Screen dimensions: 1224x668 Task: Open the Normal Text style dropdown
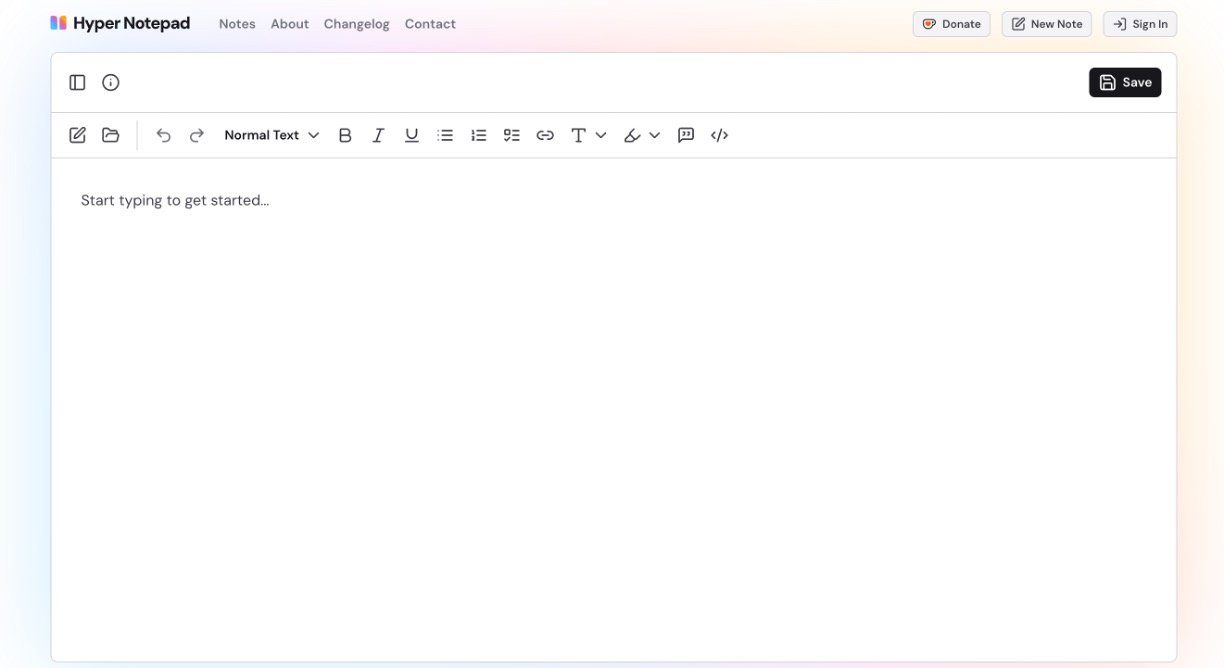[x=270, y=134]
